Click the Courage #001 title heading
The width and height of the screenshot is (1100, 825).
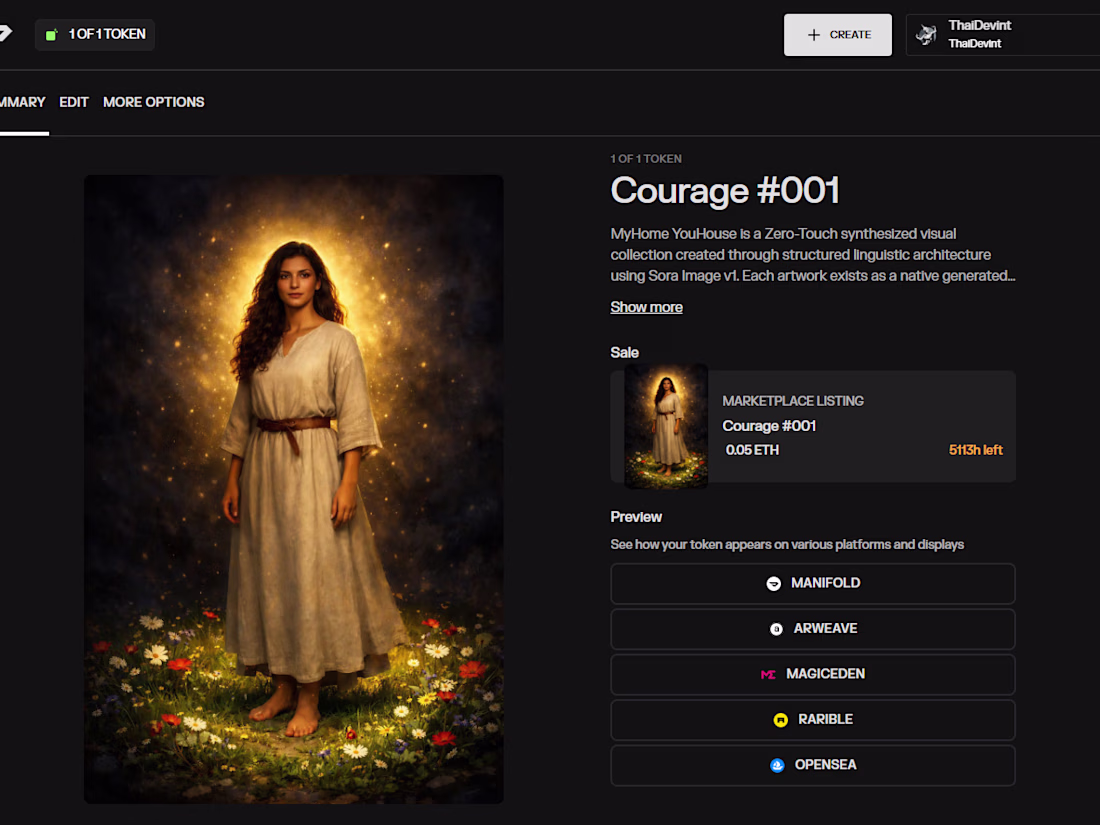725,190
